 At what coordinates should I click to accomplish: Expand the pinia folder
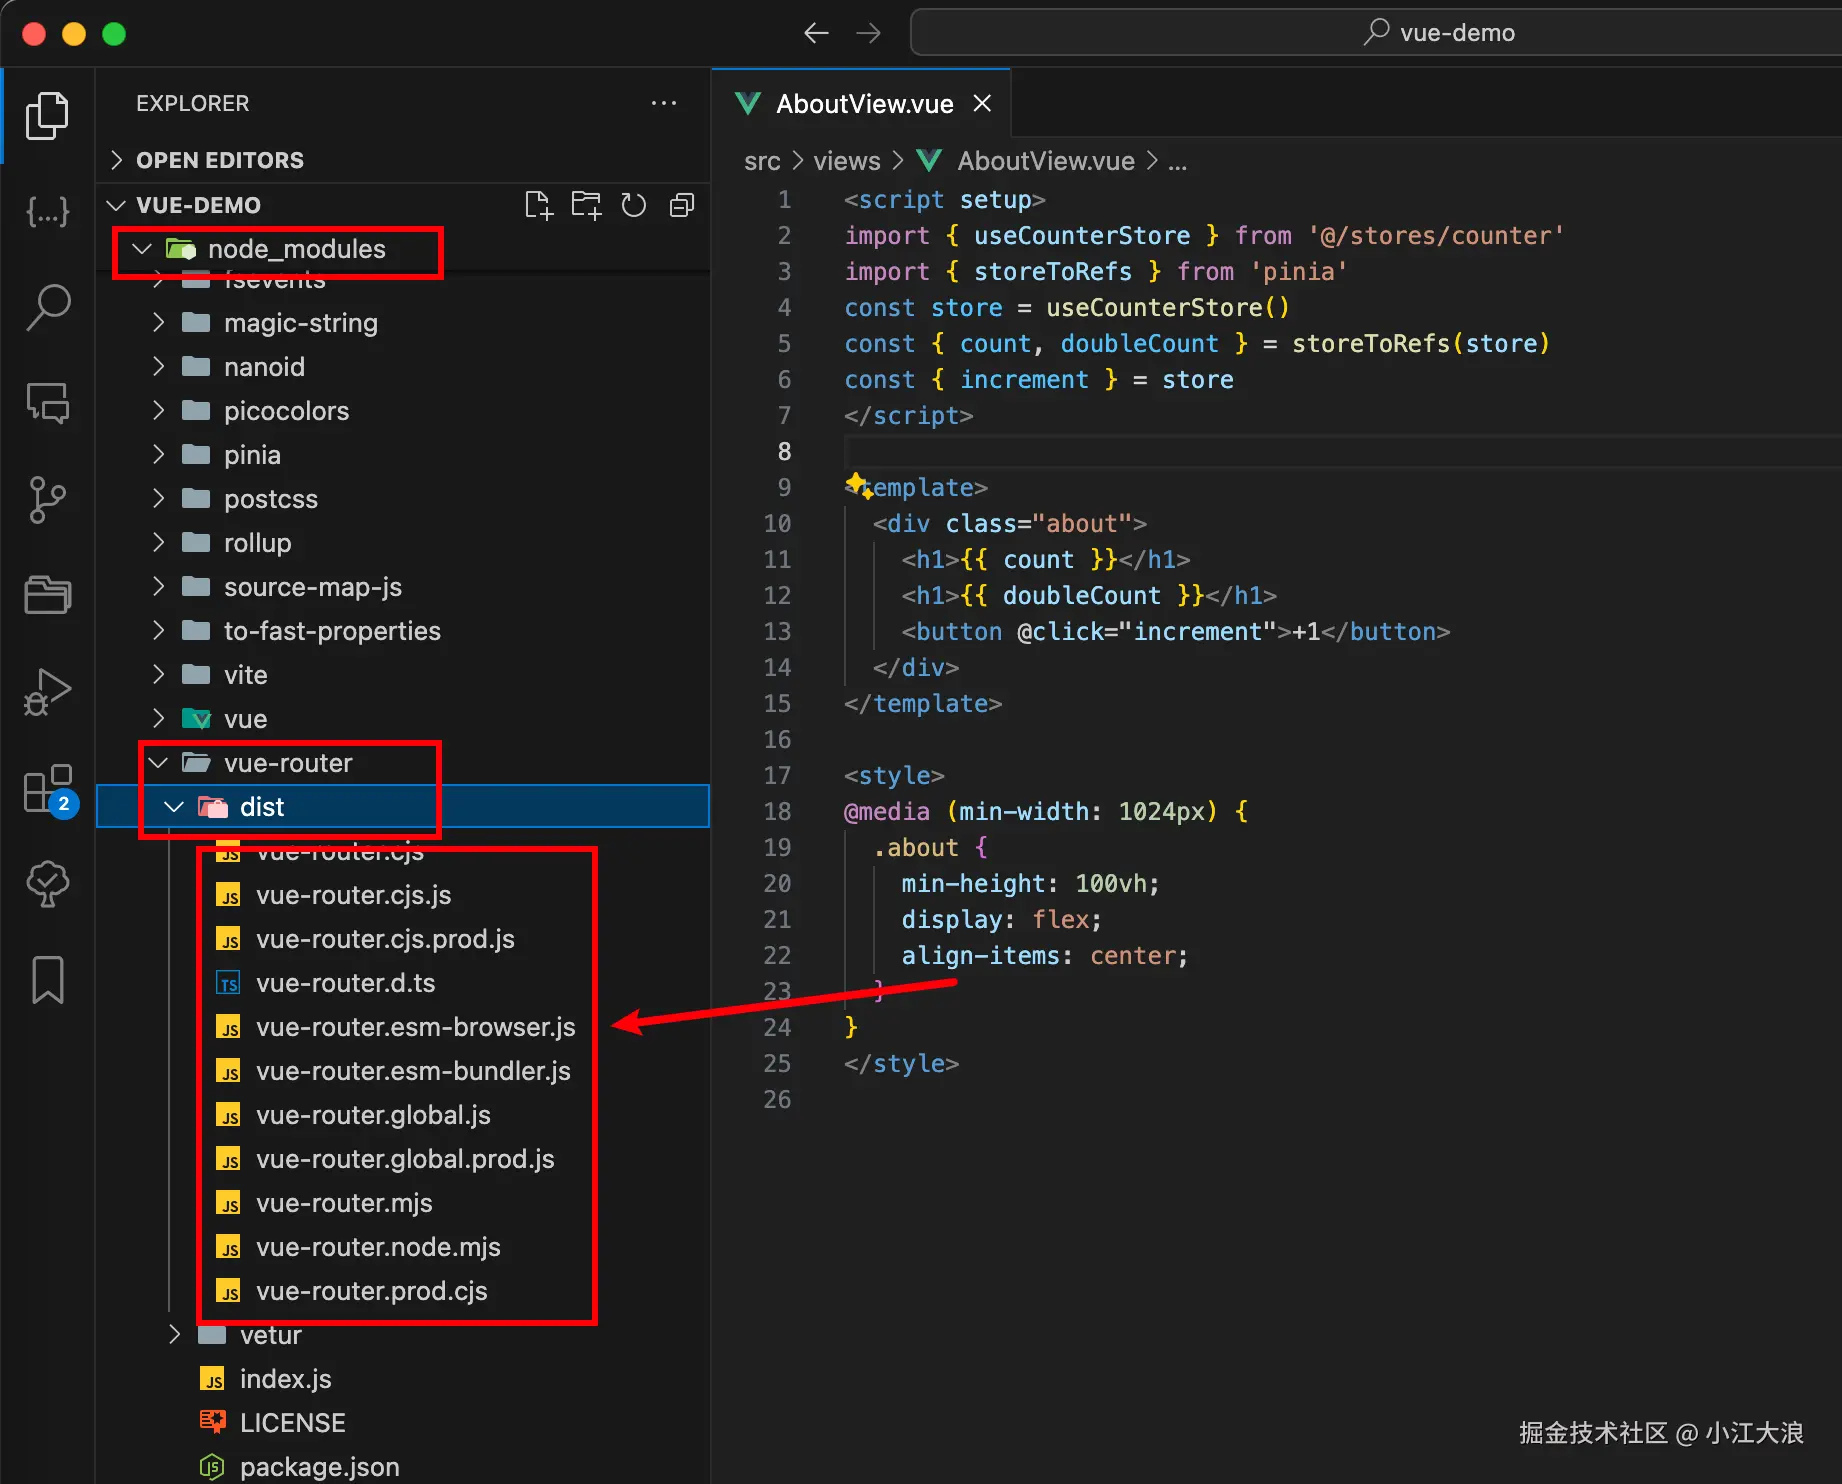[252, 455]
